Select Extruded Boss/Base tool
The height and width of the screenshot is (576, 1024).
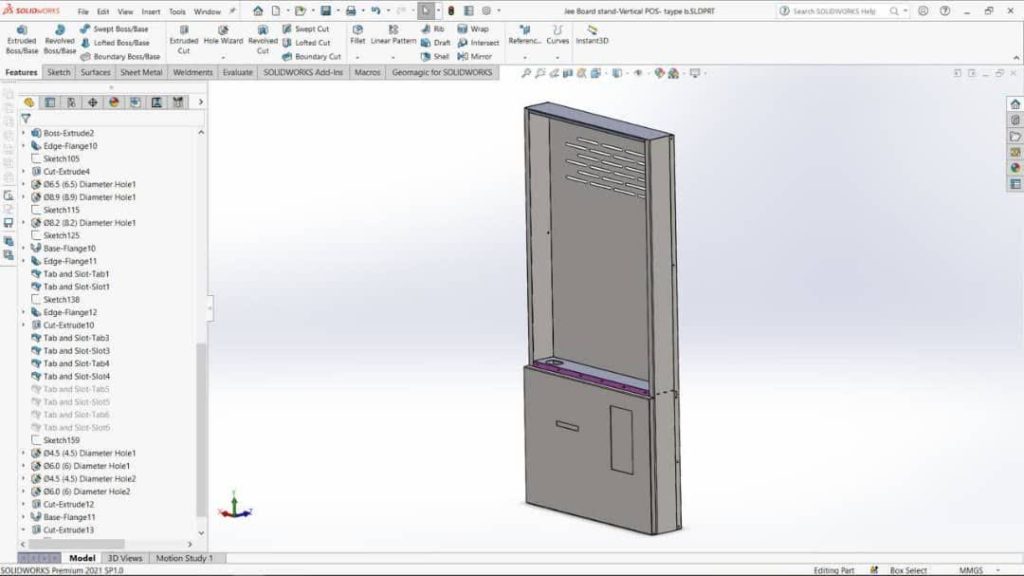coord(22,40)
